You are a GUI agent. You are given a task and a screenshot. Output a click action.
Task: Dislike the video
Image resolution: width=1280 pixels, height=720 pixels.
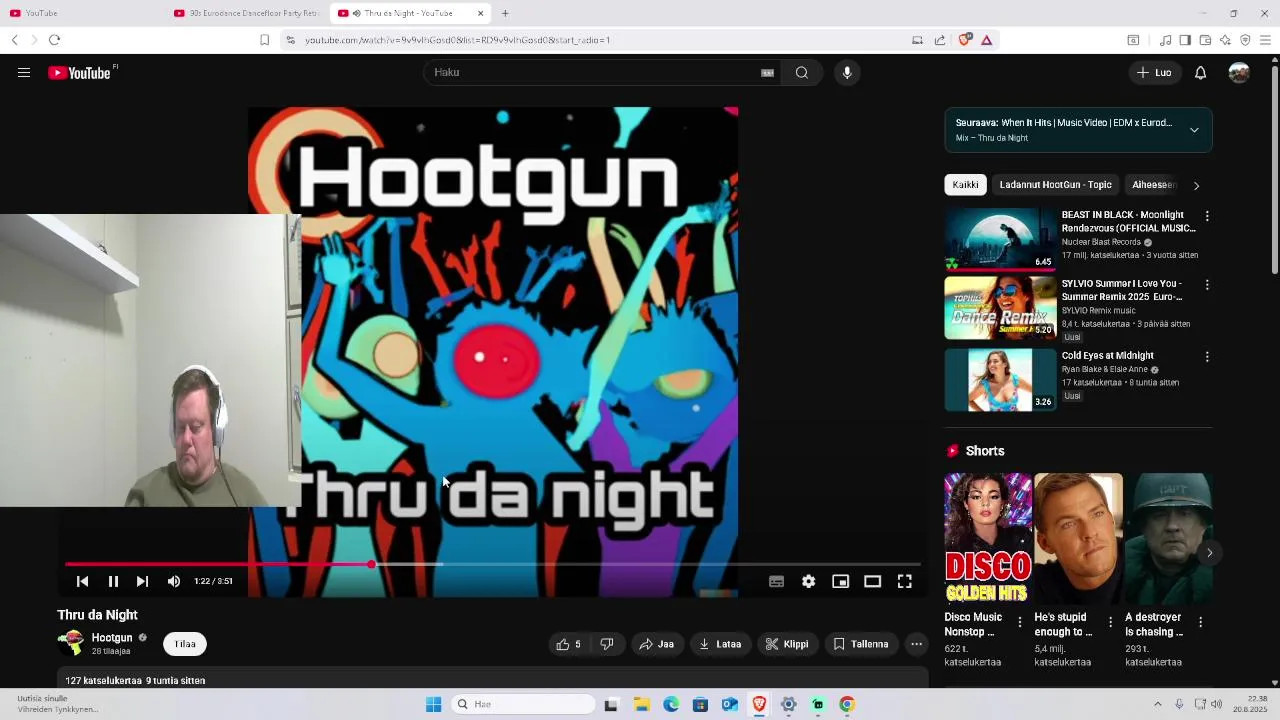[x=607, y=644]
